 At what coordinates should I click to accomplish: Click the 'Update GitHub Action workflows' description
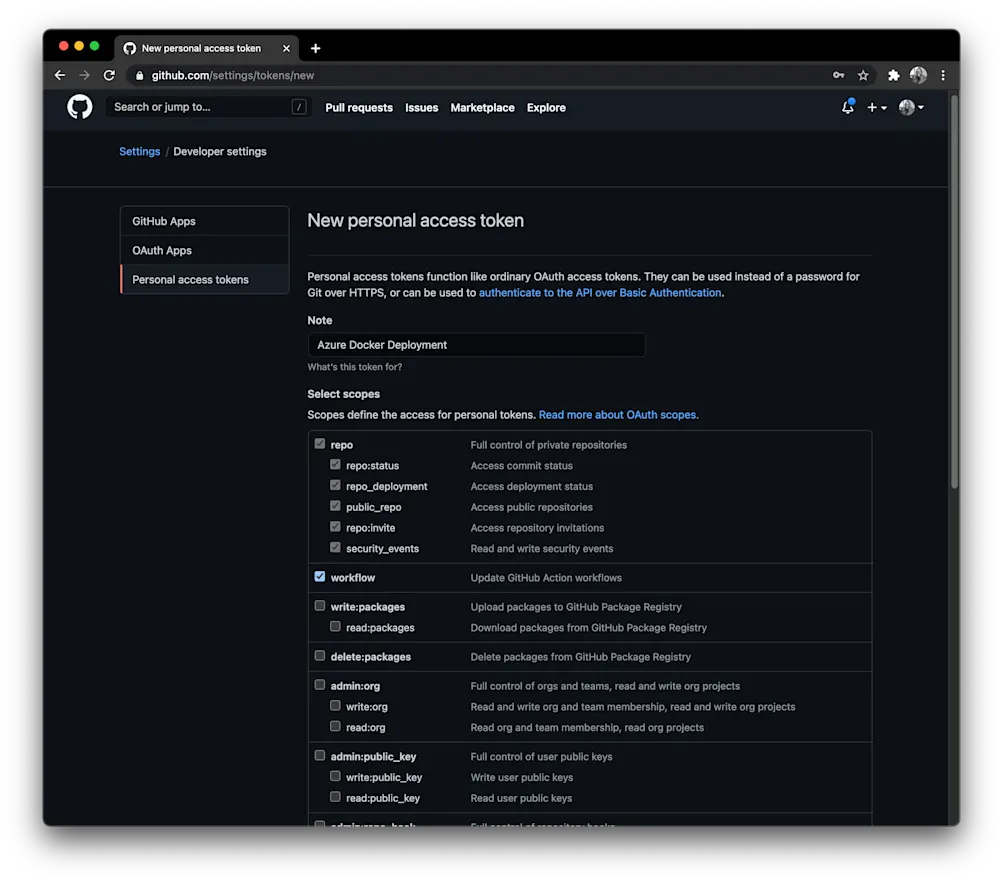[546, 578]
